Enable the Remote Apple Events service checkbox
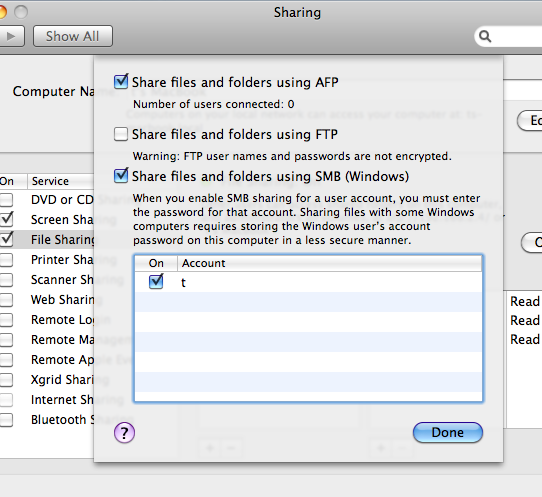The image size is (542, 497). click(7, 360)
